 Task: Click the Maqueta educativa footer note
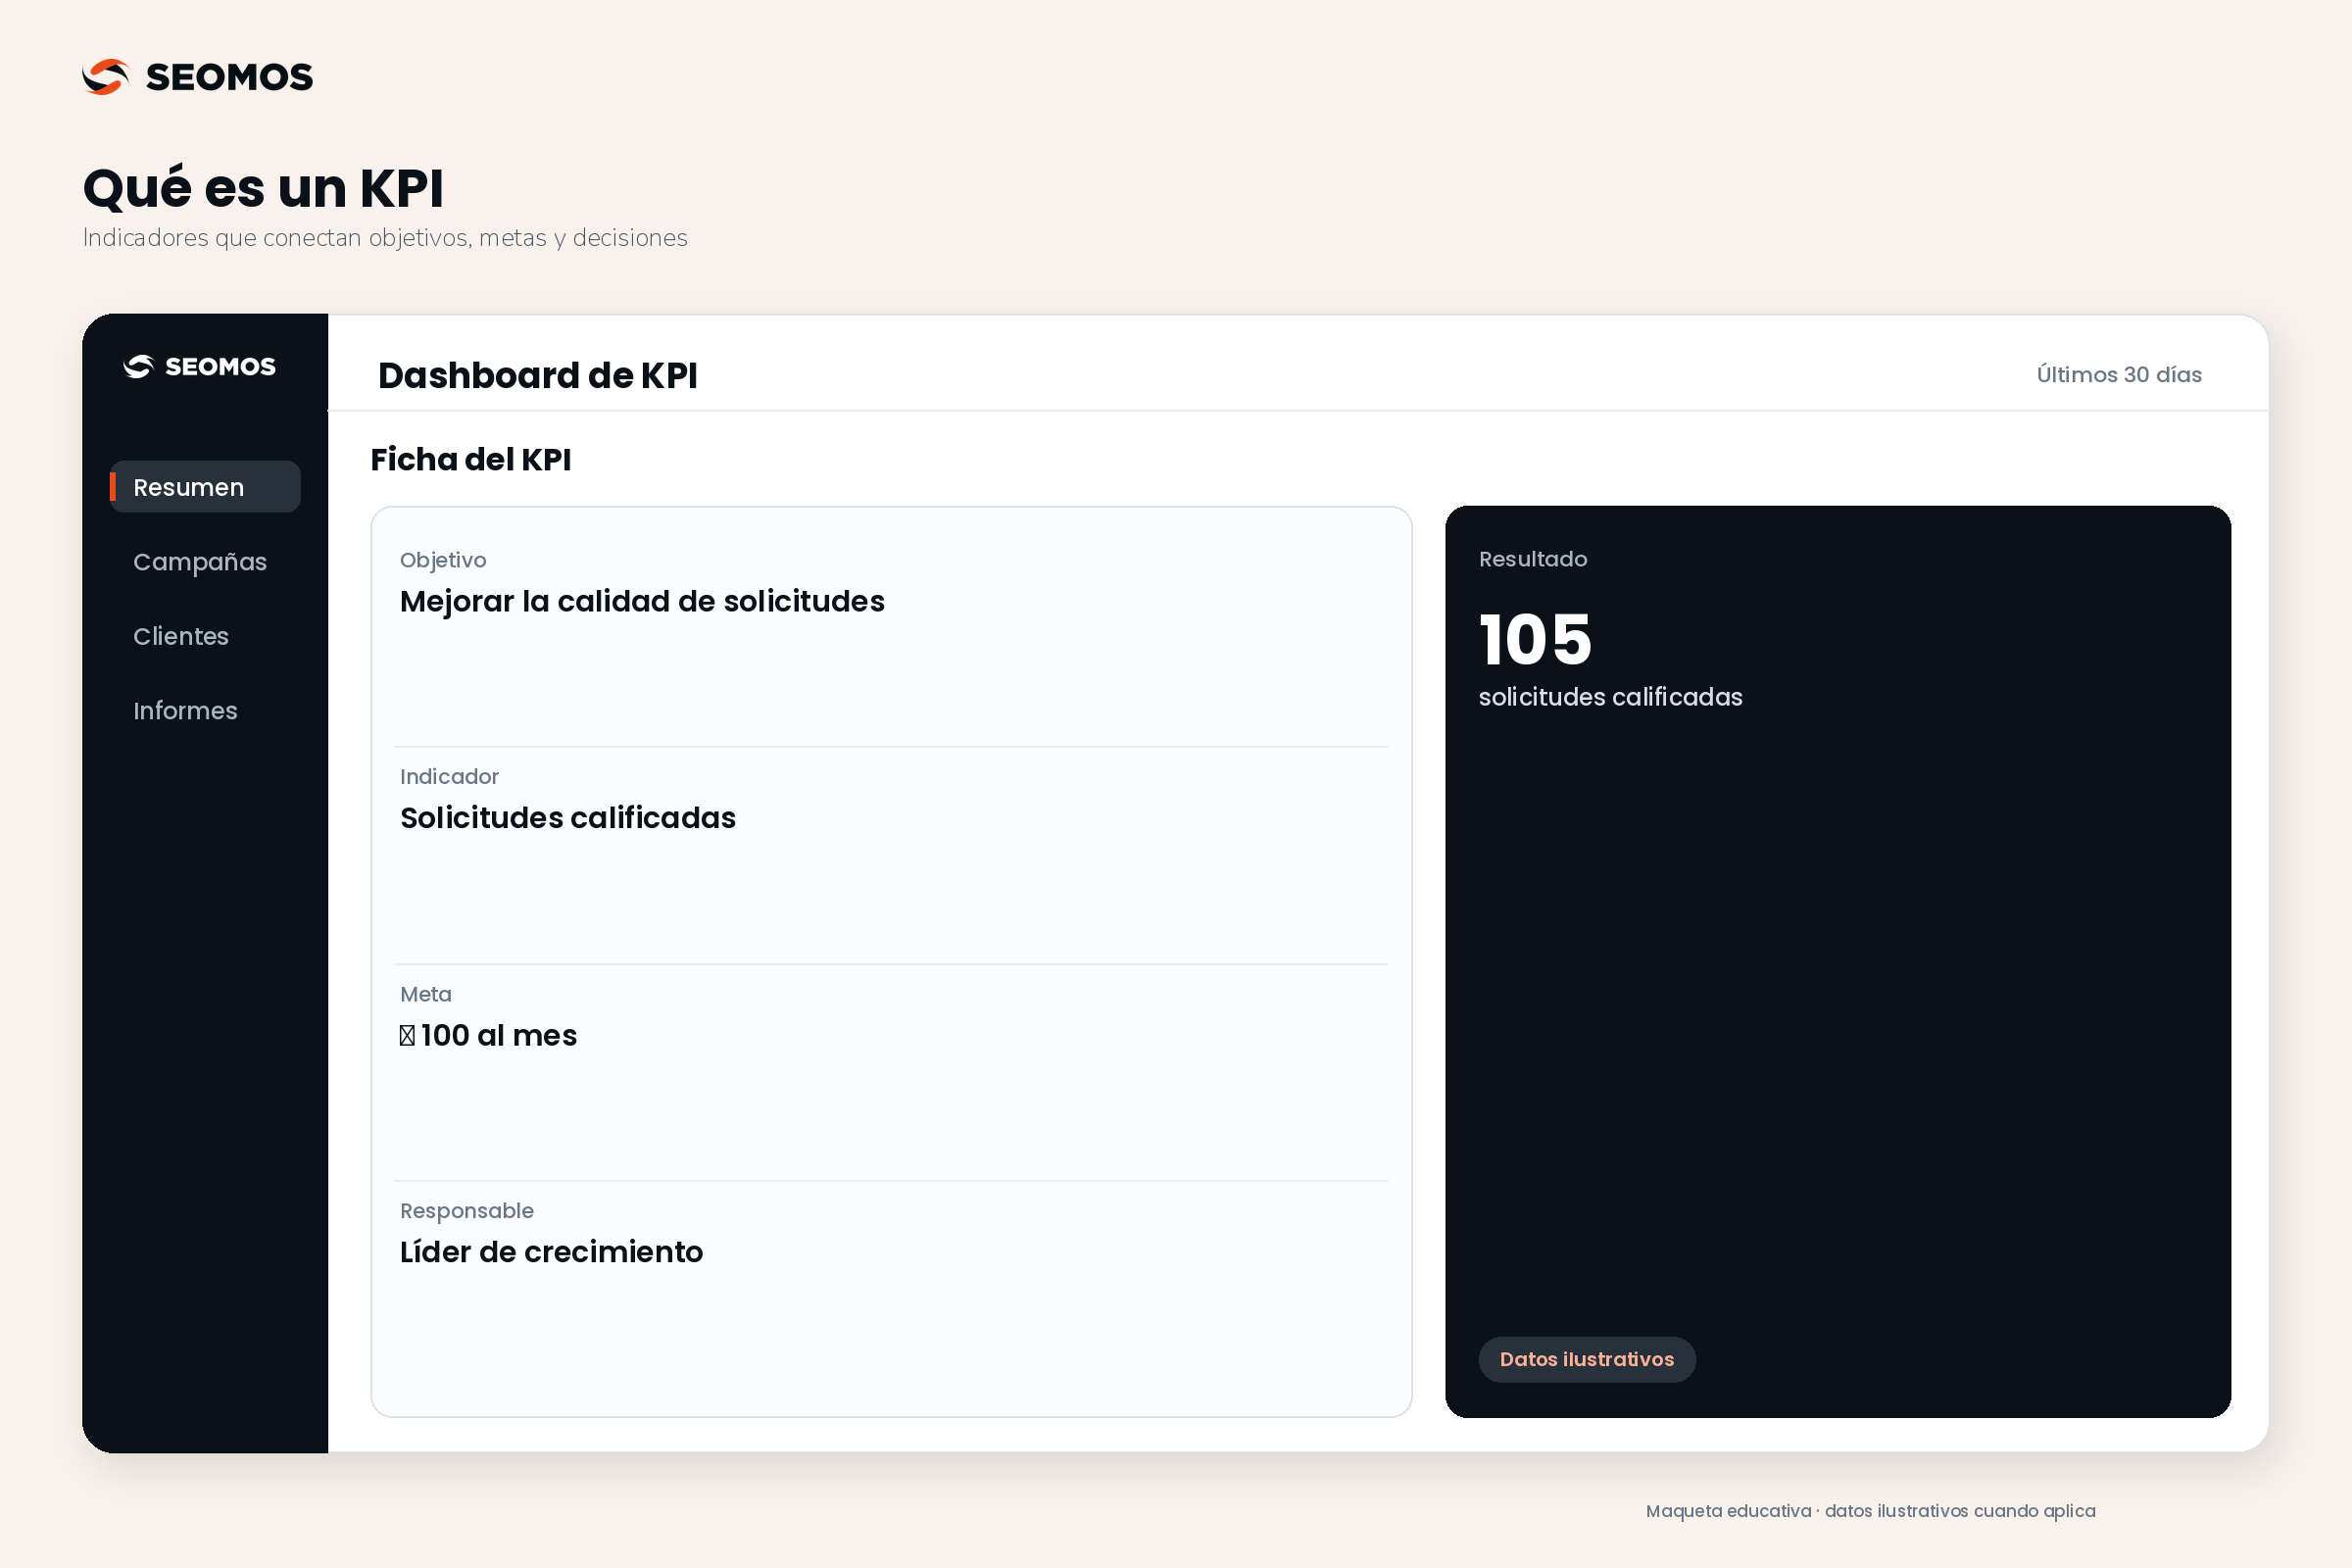pyautogui.click(x=1870, y=1511)
